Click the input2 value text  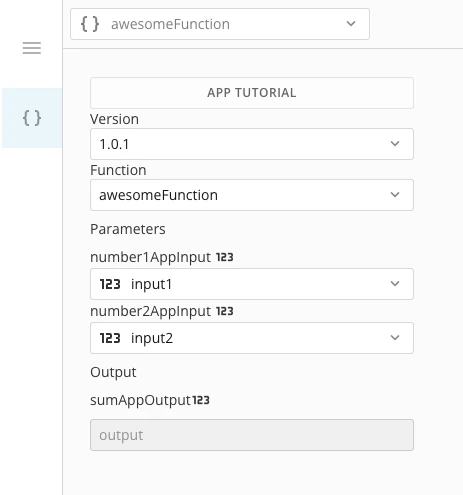(152, 338)
